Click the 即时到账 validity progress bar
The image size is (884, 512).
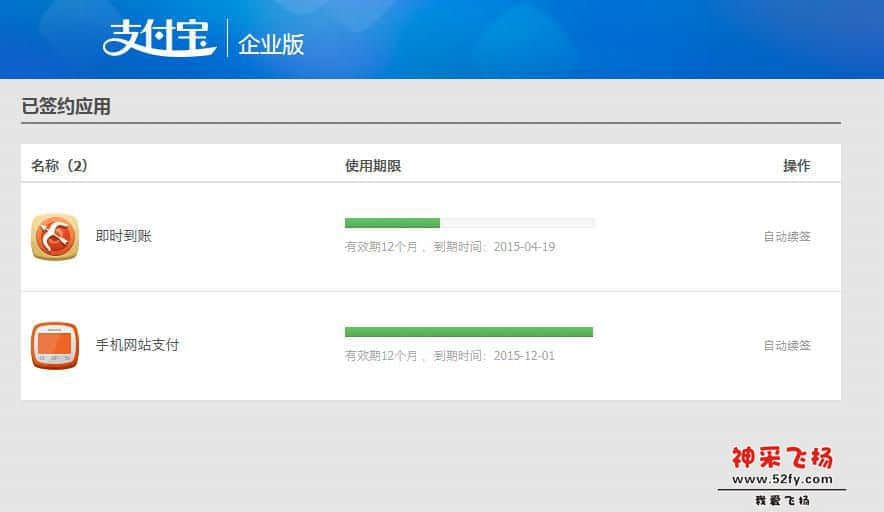point(469,223)
